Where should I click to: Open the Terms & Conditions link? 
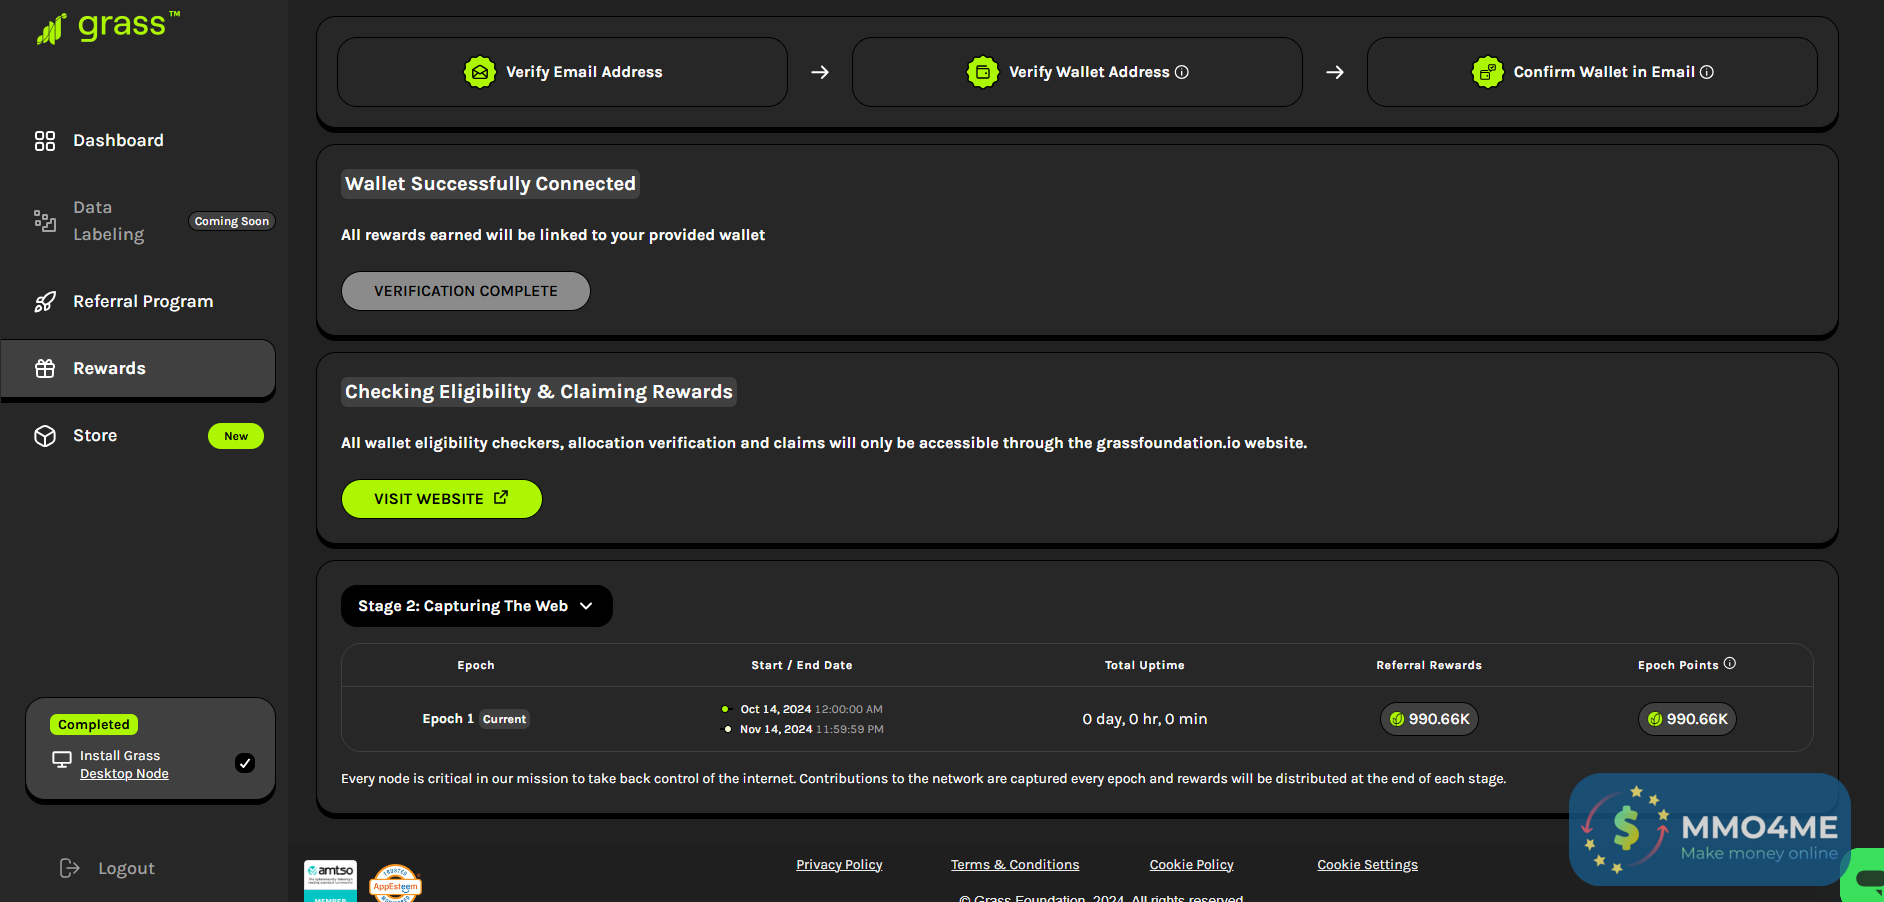(x=1014, y=865)
